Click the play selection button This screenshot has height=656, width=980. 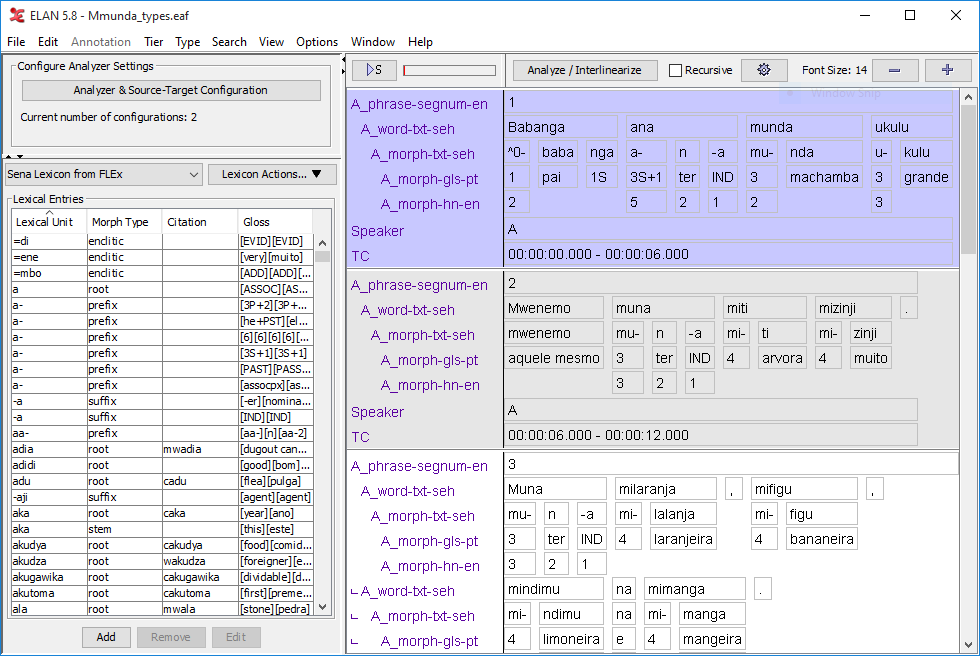coord(374,70)
